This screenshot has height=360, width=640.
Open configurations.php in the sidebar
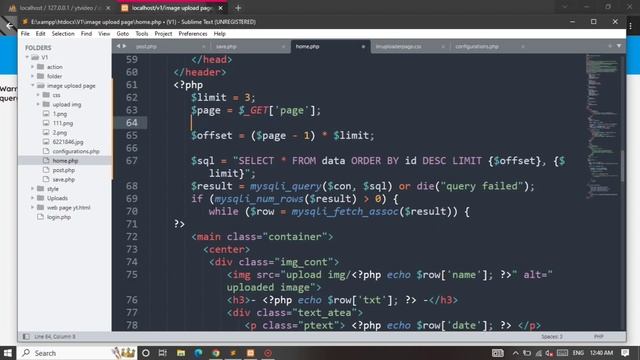click(76, 151)
